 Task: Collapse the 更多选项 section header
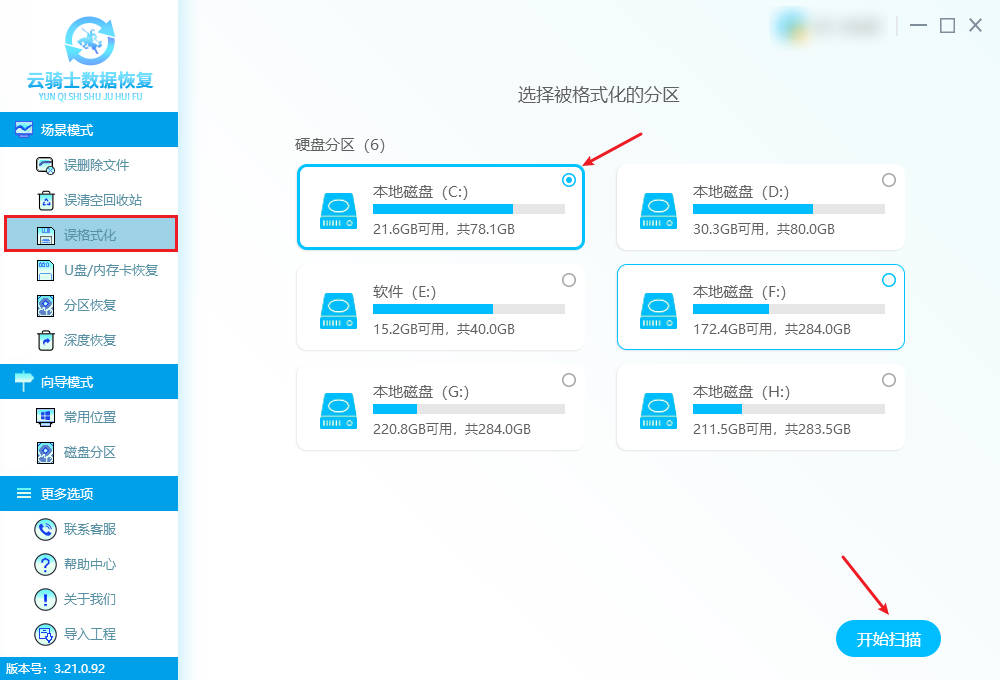coord(89,494)
